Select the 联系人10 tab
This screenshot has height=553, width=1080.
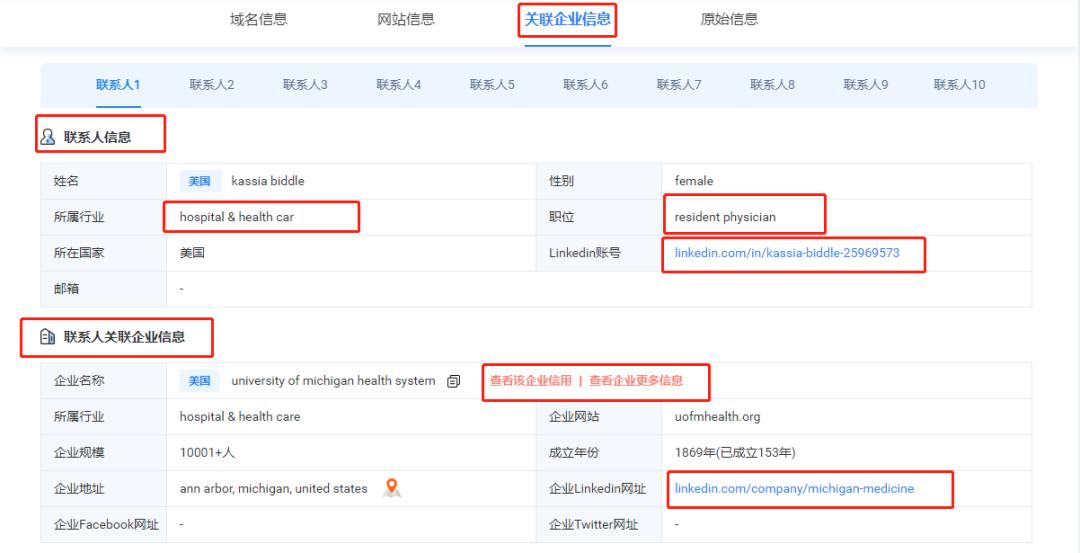[x=959, y=85]
